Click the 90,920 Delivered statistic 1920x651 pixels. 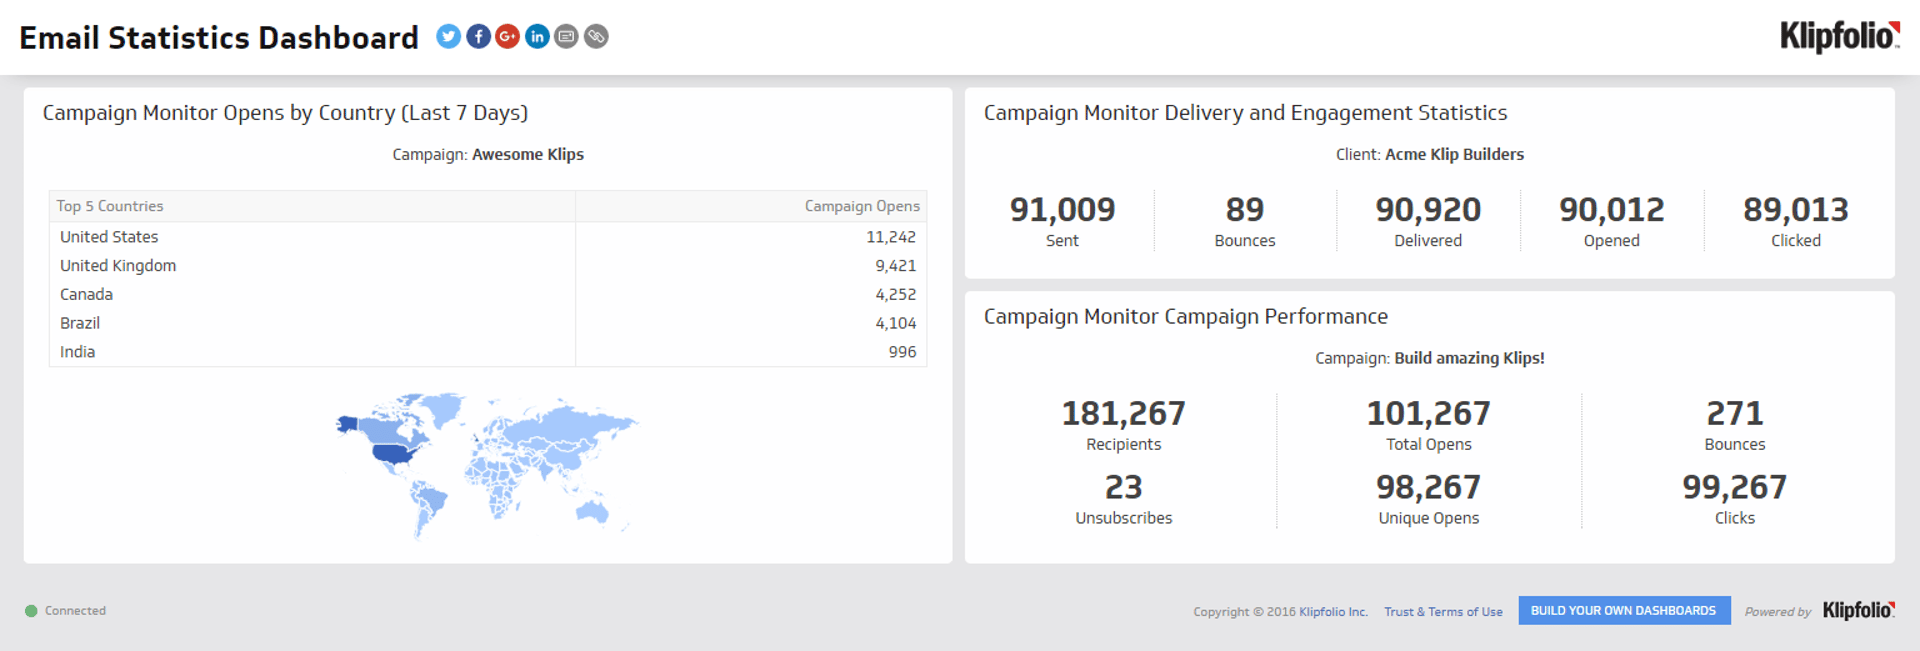pos(1428,221)
